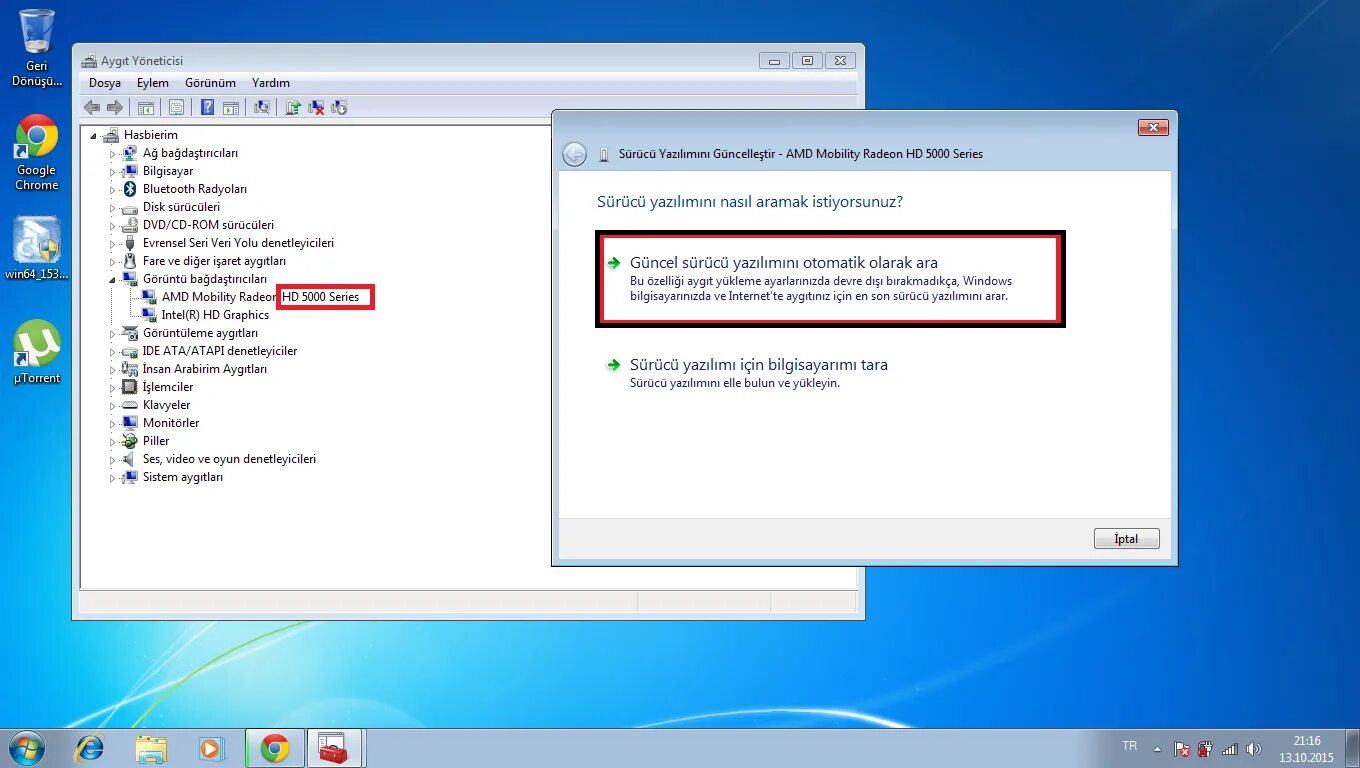Screen dimensions: 1360x768
Task: Click the Disable device toolbar icon
Action: coord(339,107)
